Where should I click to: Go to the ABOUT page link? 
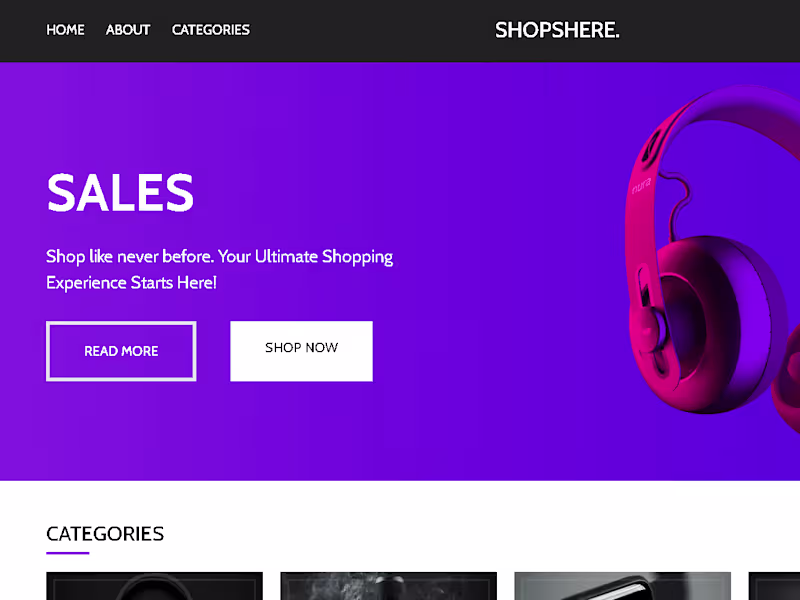[x=128, y=30]
